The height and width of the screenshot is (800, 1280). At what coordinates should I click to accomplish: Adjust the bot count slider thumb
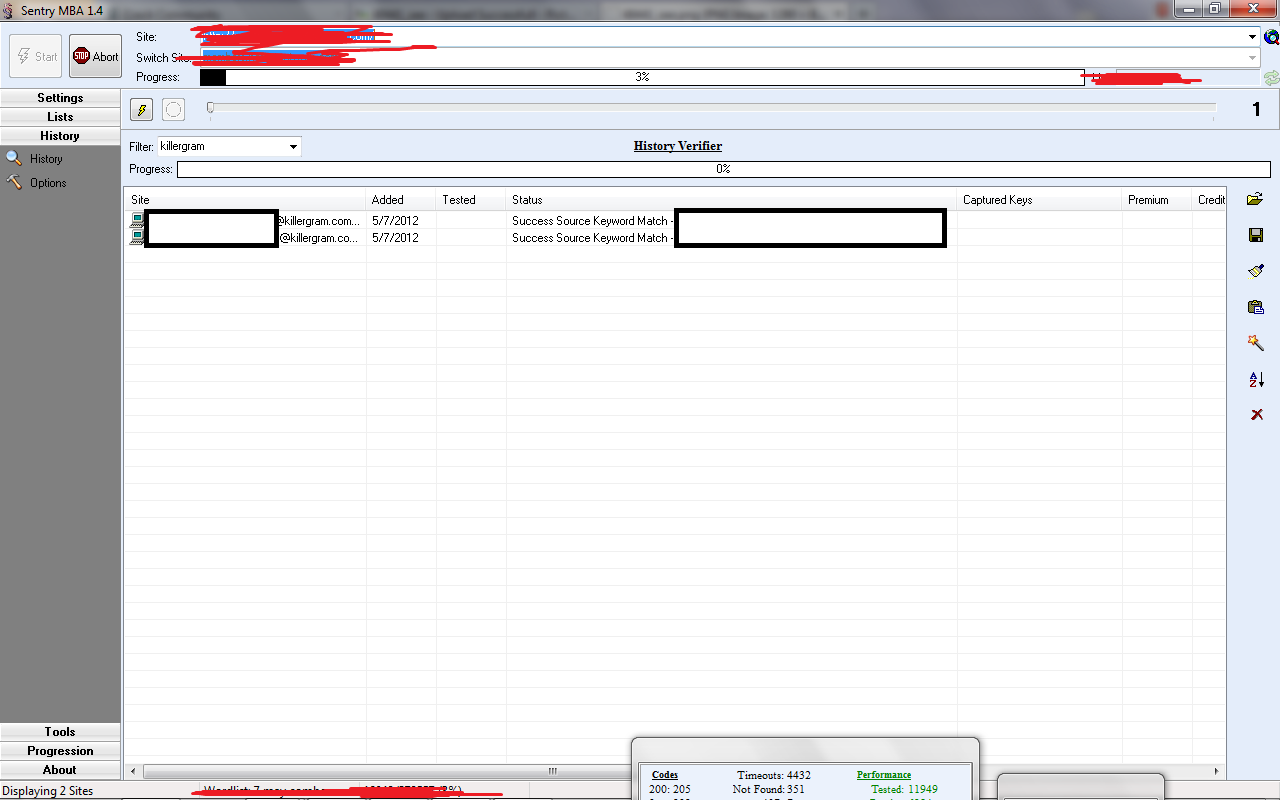210,107
